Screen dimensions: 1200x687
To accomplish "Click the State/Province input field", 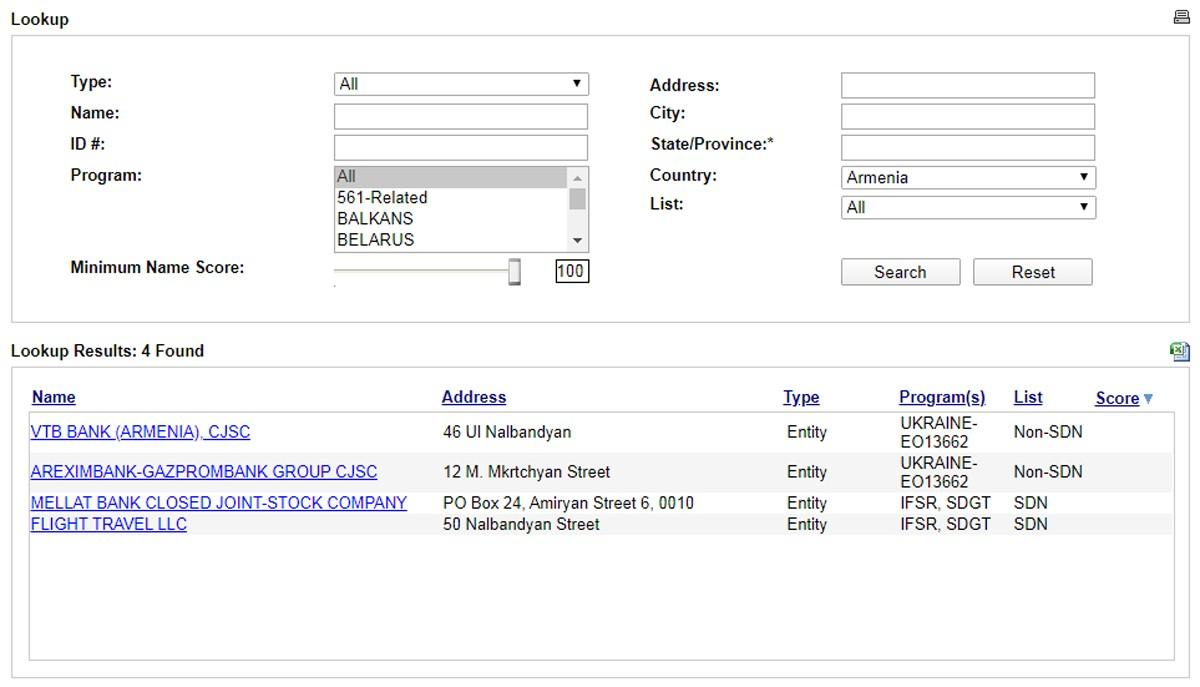I will point(968,147).
